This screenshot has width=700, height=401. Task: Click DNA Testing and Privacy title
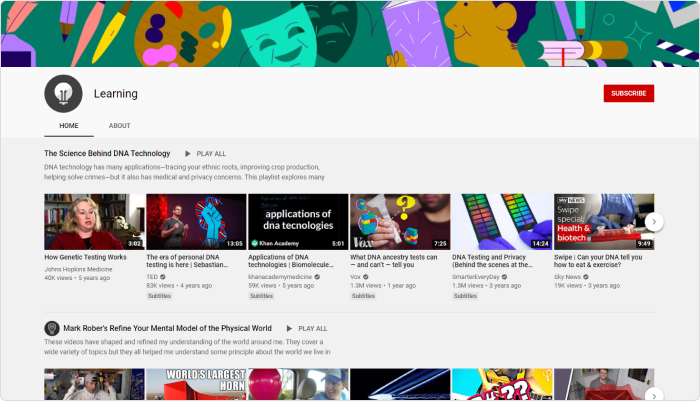coord(492,261)
